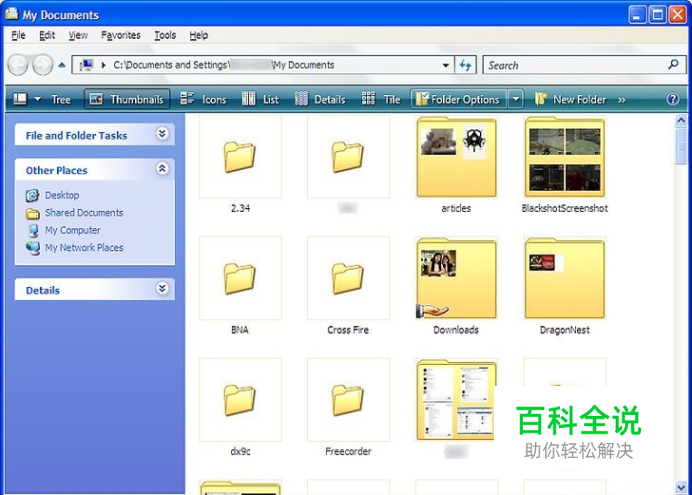
Task: Open Folder Options
Action: (458, 99)
